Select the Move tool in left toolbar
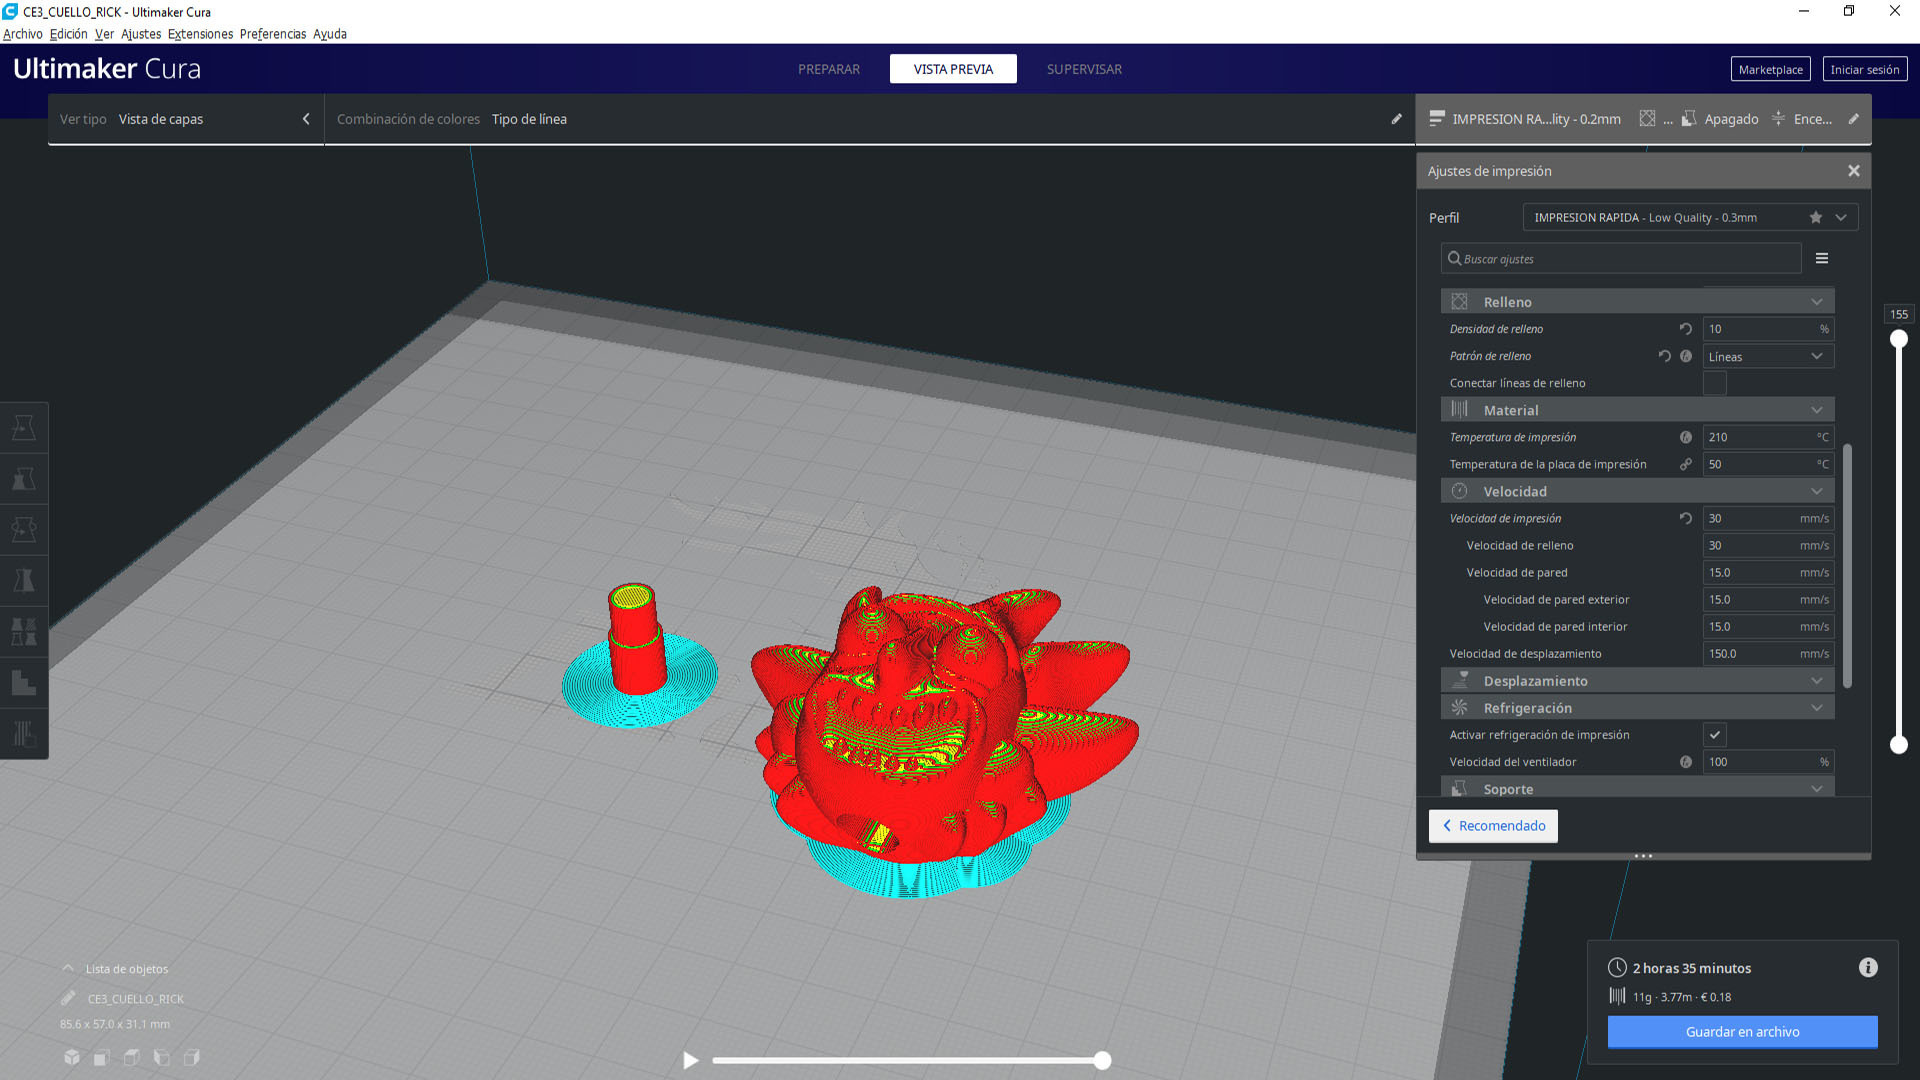The height and width of the screenshot is (1080, 1920). [24, 428]
